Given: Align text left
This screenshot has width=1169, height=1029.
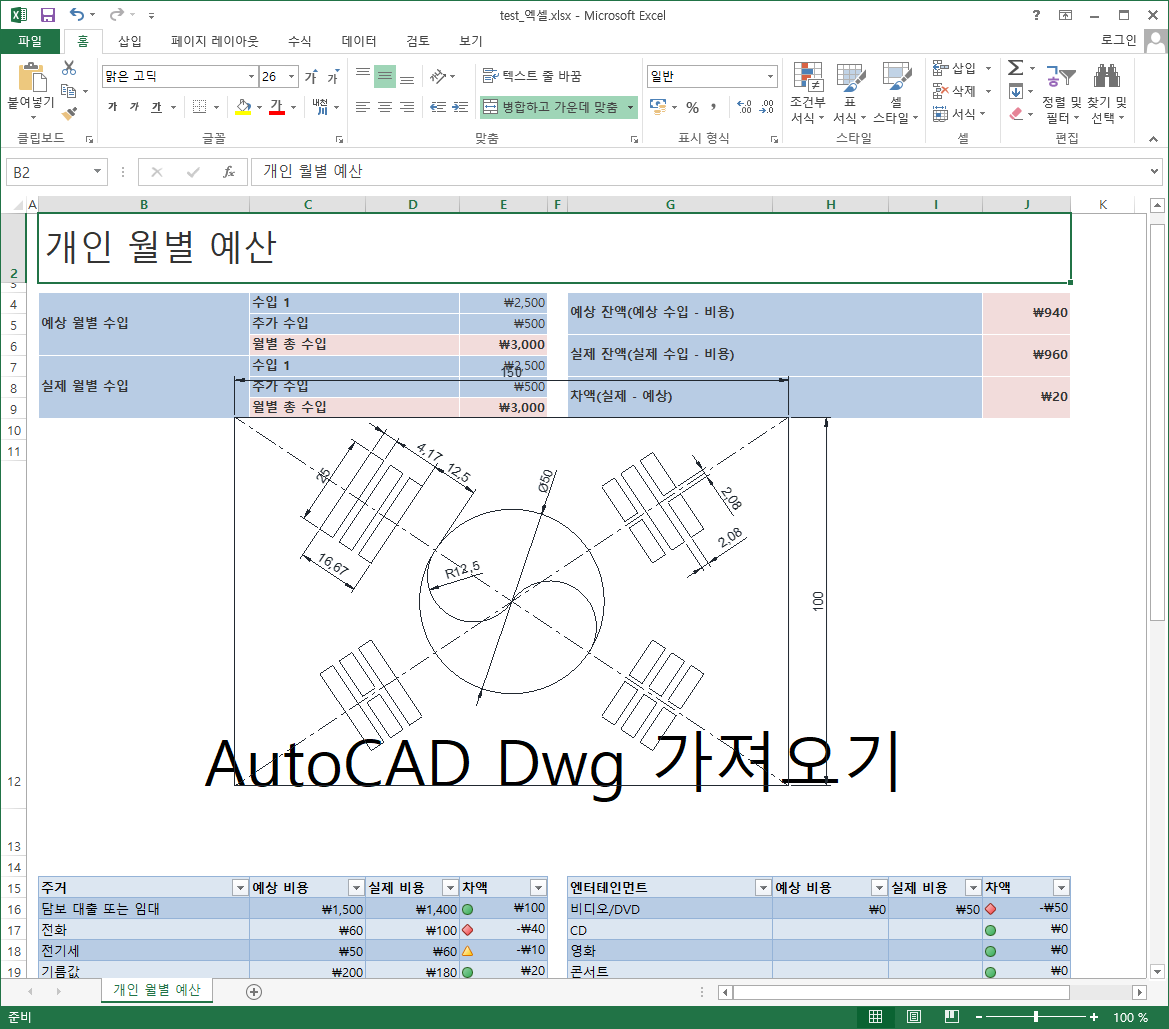Looking at the screenshot, I should tap(362, 107).
